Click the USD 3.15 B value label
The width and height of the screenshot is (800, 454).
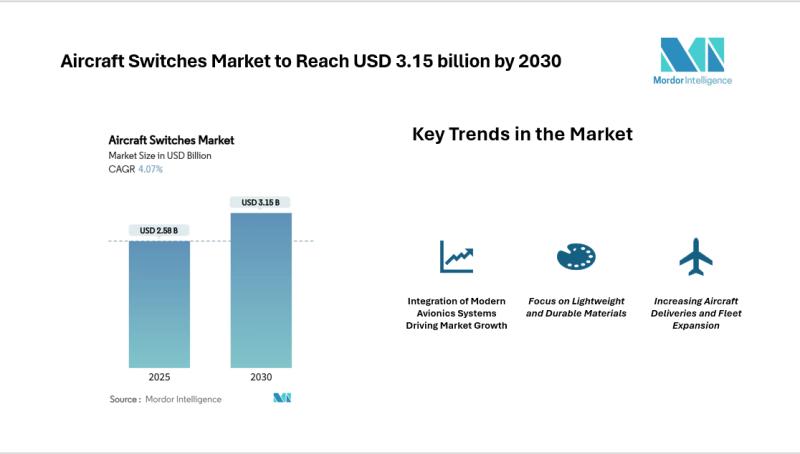click(261, 202)
